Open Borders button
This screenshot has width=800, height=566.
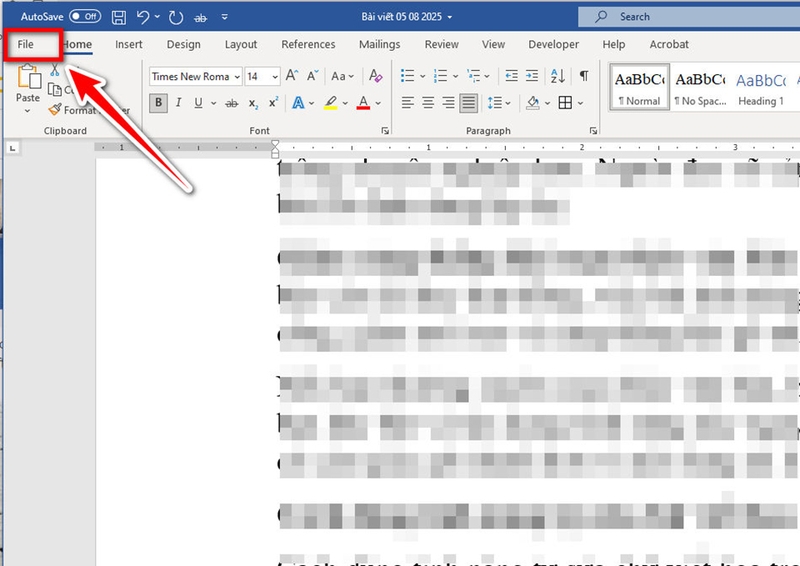click(565, 103)
